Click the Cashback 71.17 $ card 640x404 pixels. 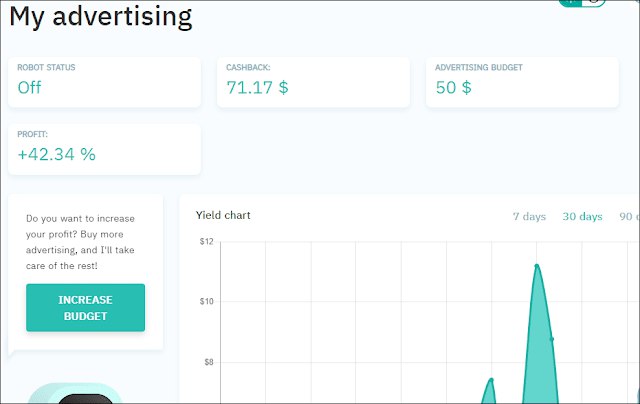[313, 82]
